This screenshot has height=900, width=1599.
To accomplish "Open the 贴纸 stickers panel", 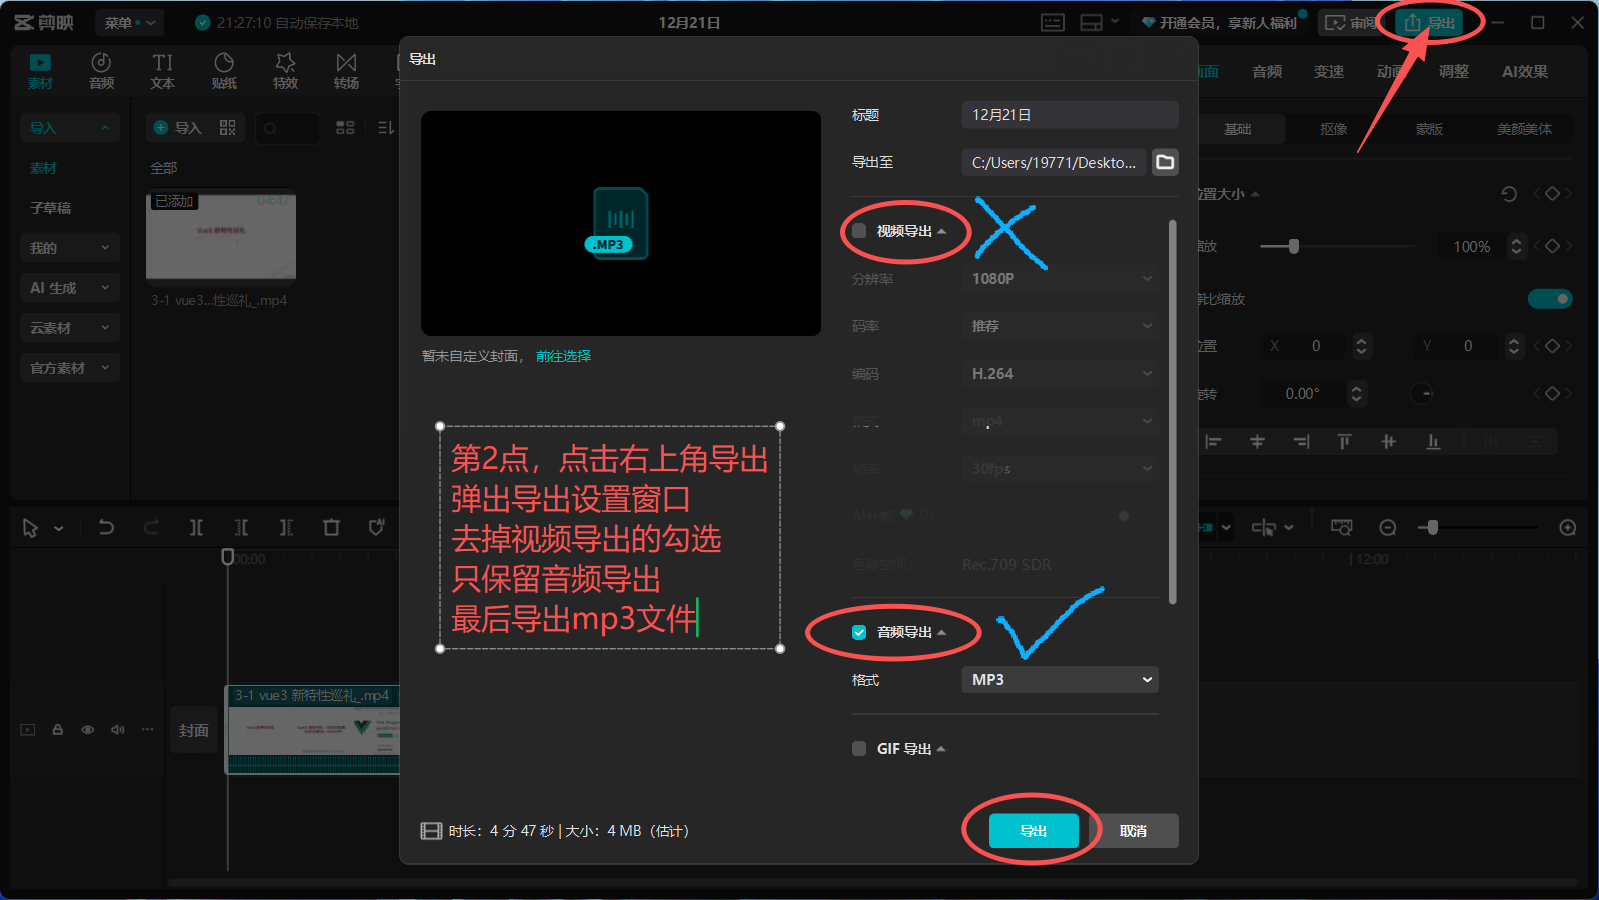I will coord(224,71).
